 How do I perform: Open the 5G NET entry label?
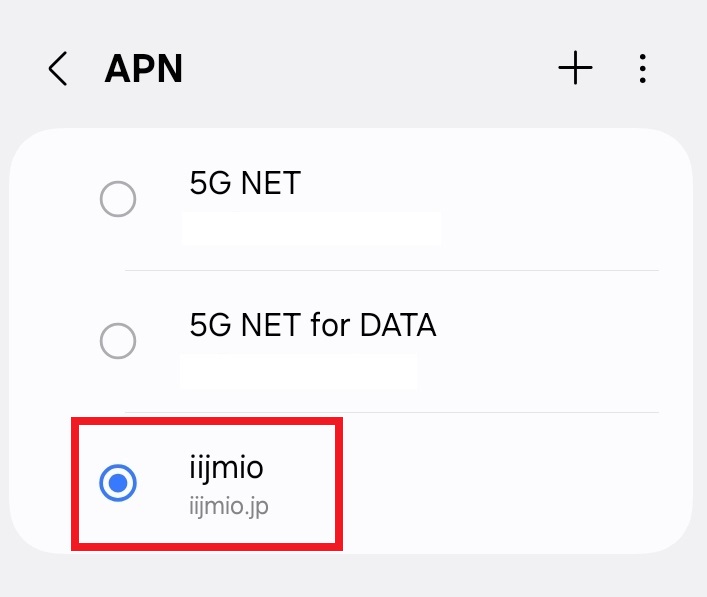[245, 183]
